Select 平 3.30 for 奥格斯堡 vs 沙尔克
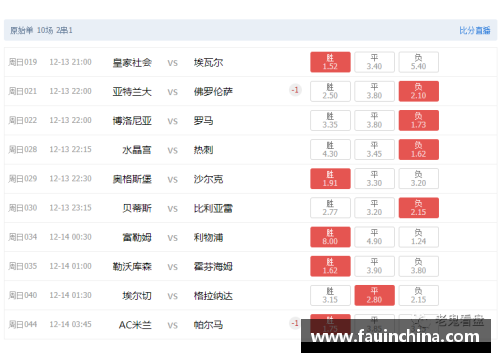Screen dimensions: 500x362 tap(374, 179)
